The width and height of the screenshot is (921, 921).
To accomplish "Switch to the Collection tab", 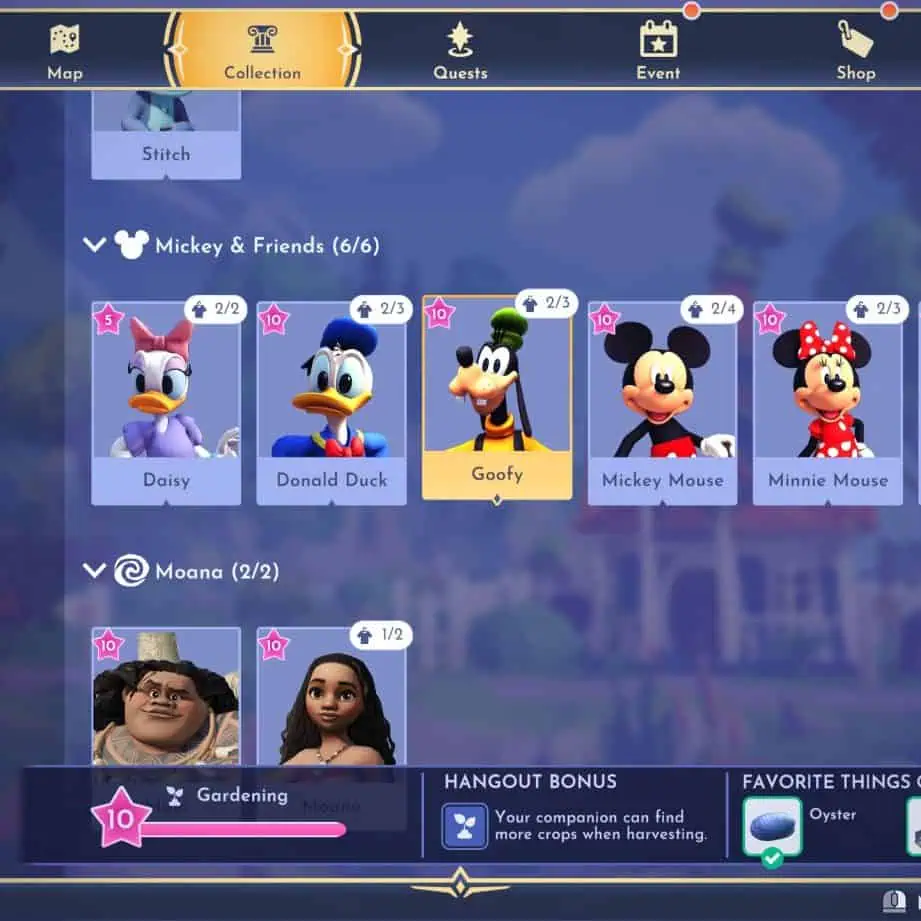I will 262,51.
